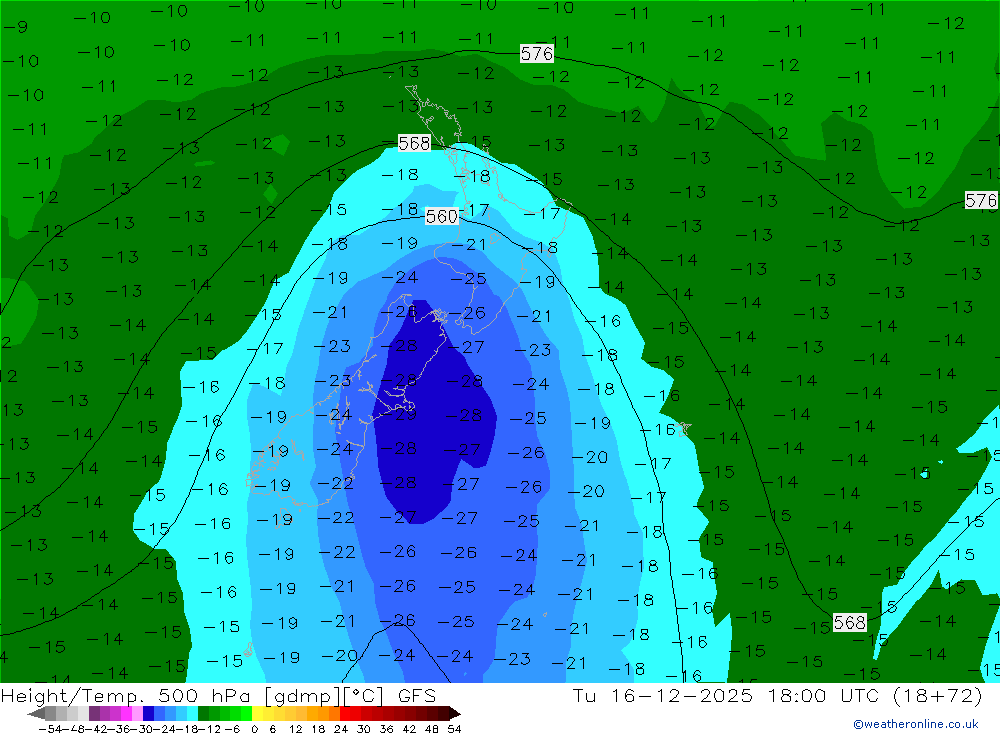Select the light pink legend swatch

click(137, 713)
